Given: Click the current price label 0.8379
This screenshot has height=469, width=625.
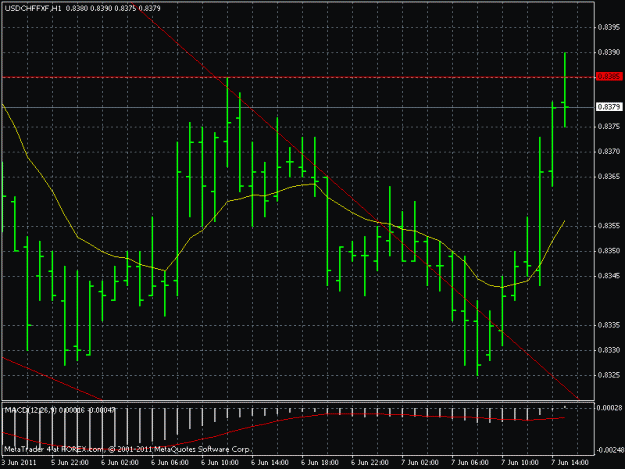Looking at the screenshot, I should [609, 107].
